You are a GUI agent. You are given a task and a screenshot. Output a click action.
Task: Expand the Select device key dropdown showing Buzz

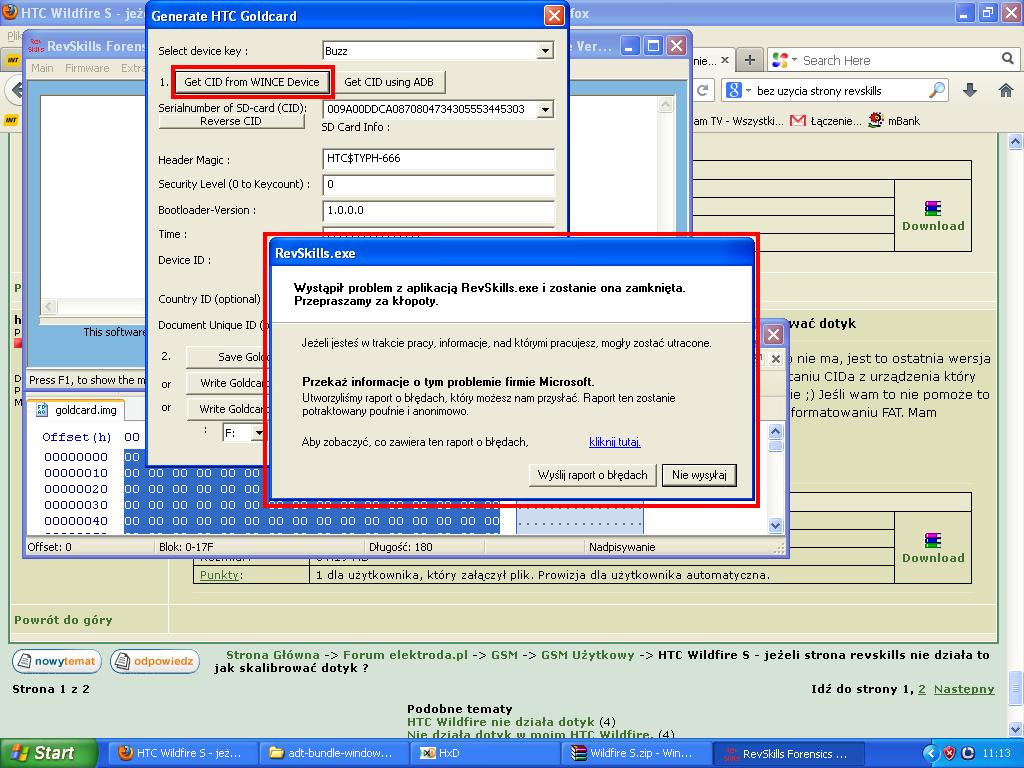(x=545, y=51)
